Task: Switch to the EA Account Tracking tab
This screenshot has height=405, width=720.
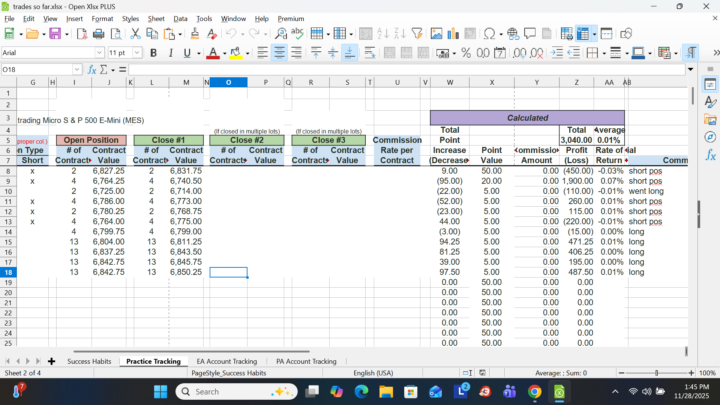Action: coord(227,361)
